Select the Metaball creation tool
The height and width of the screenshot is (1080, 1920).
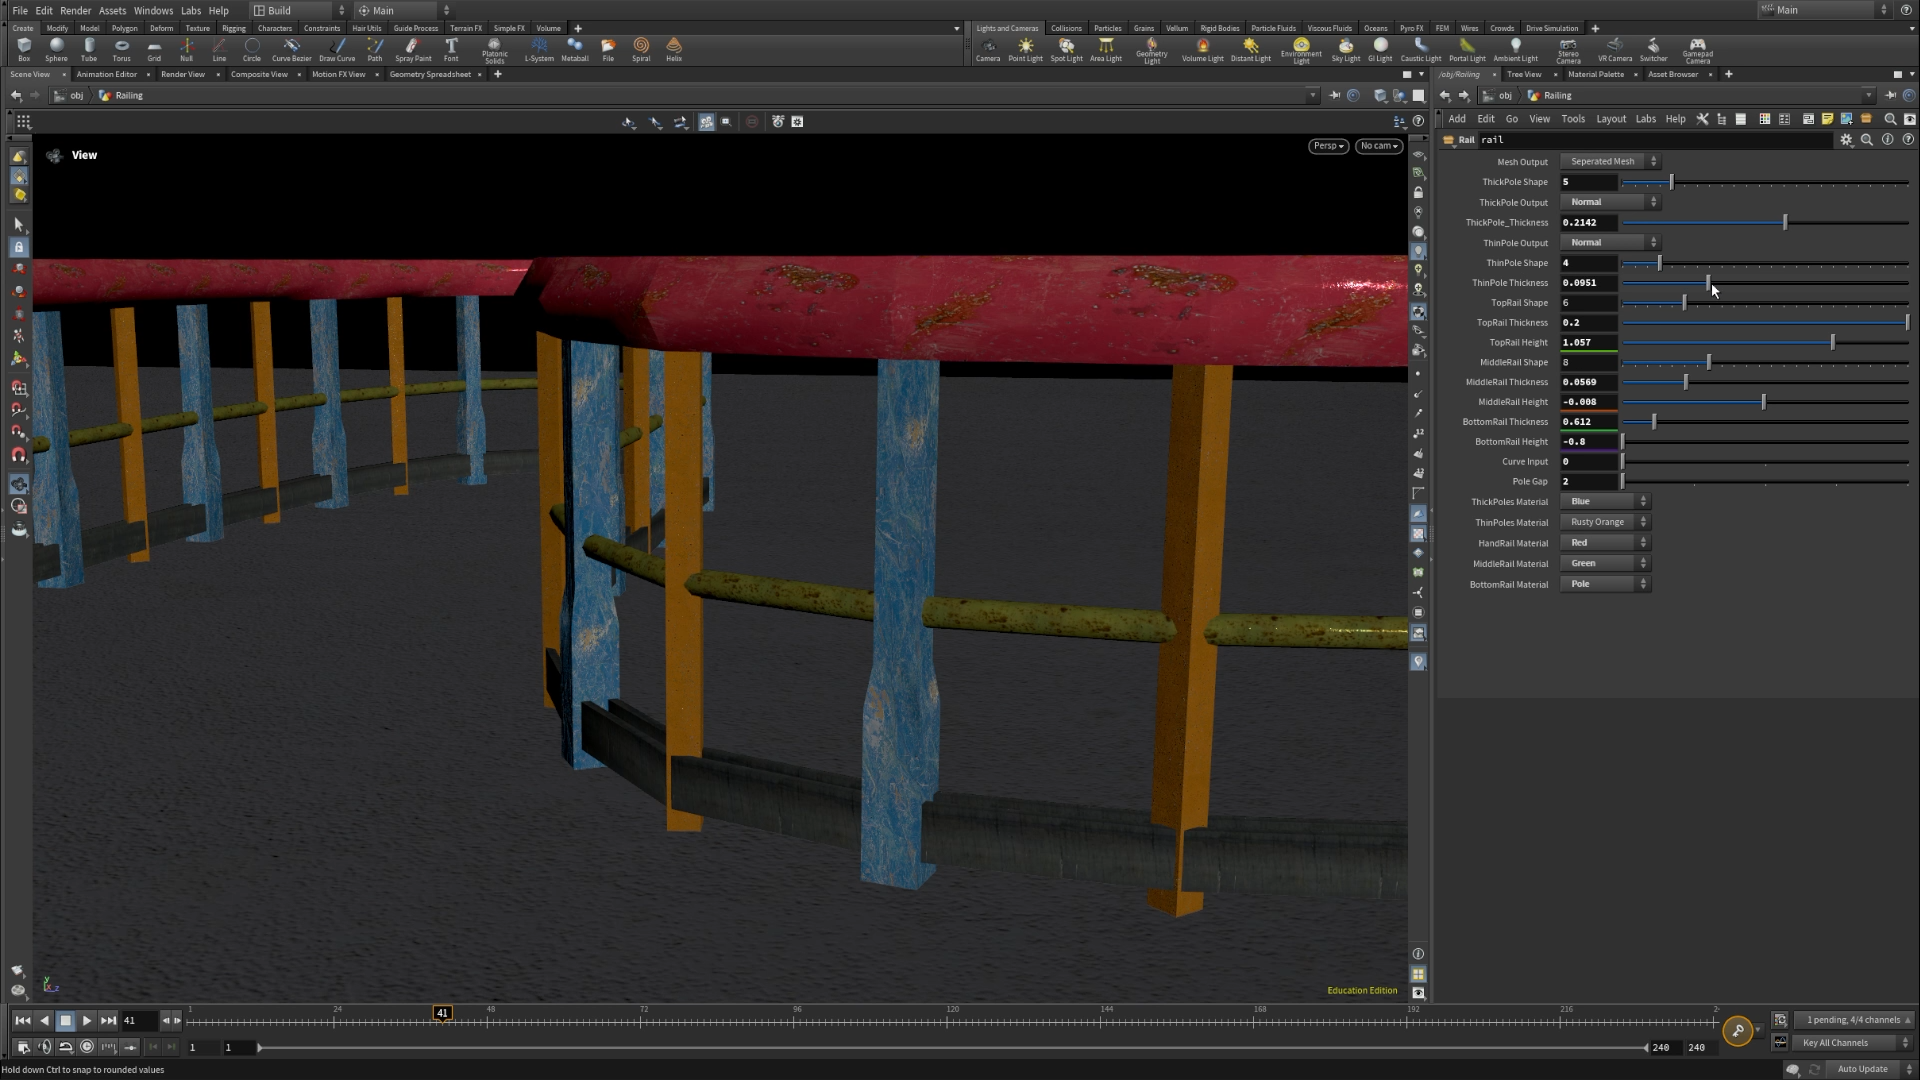pyautogui.click(x=575, y=48)
